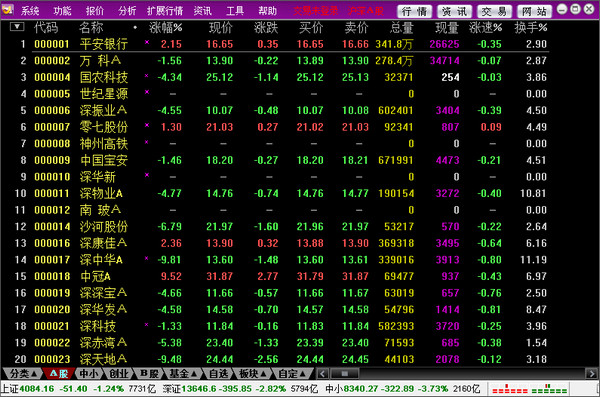The width and height of the screenshot is (600, 397).
Task: Select stock row 世纪星源
Action: tap(281, 94)
